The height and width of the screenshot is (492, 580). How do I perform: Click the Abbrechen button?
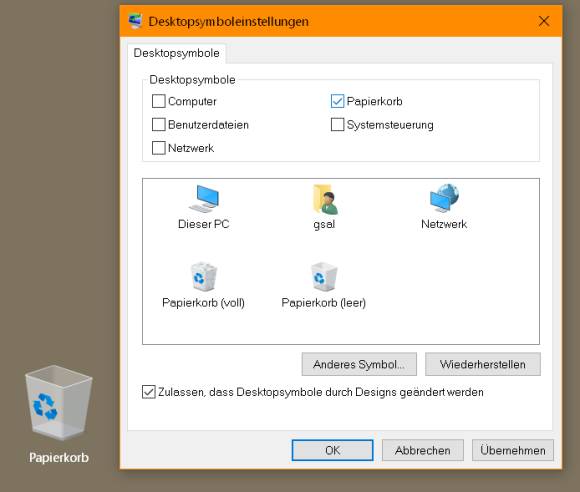(x=423, y=450)
